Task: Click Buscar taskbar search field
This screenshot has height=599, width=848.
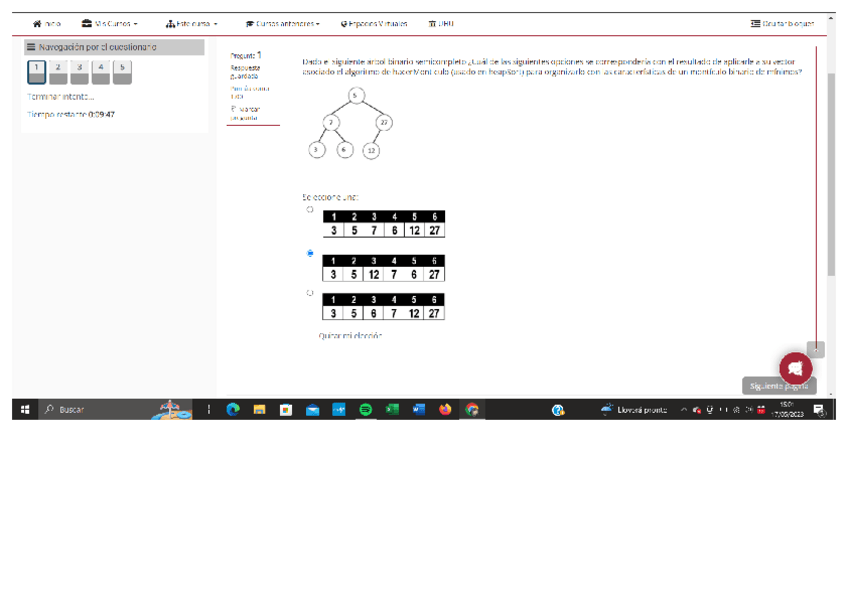Action: point(115,410)
